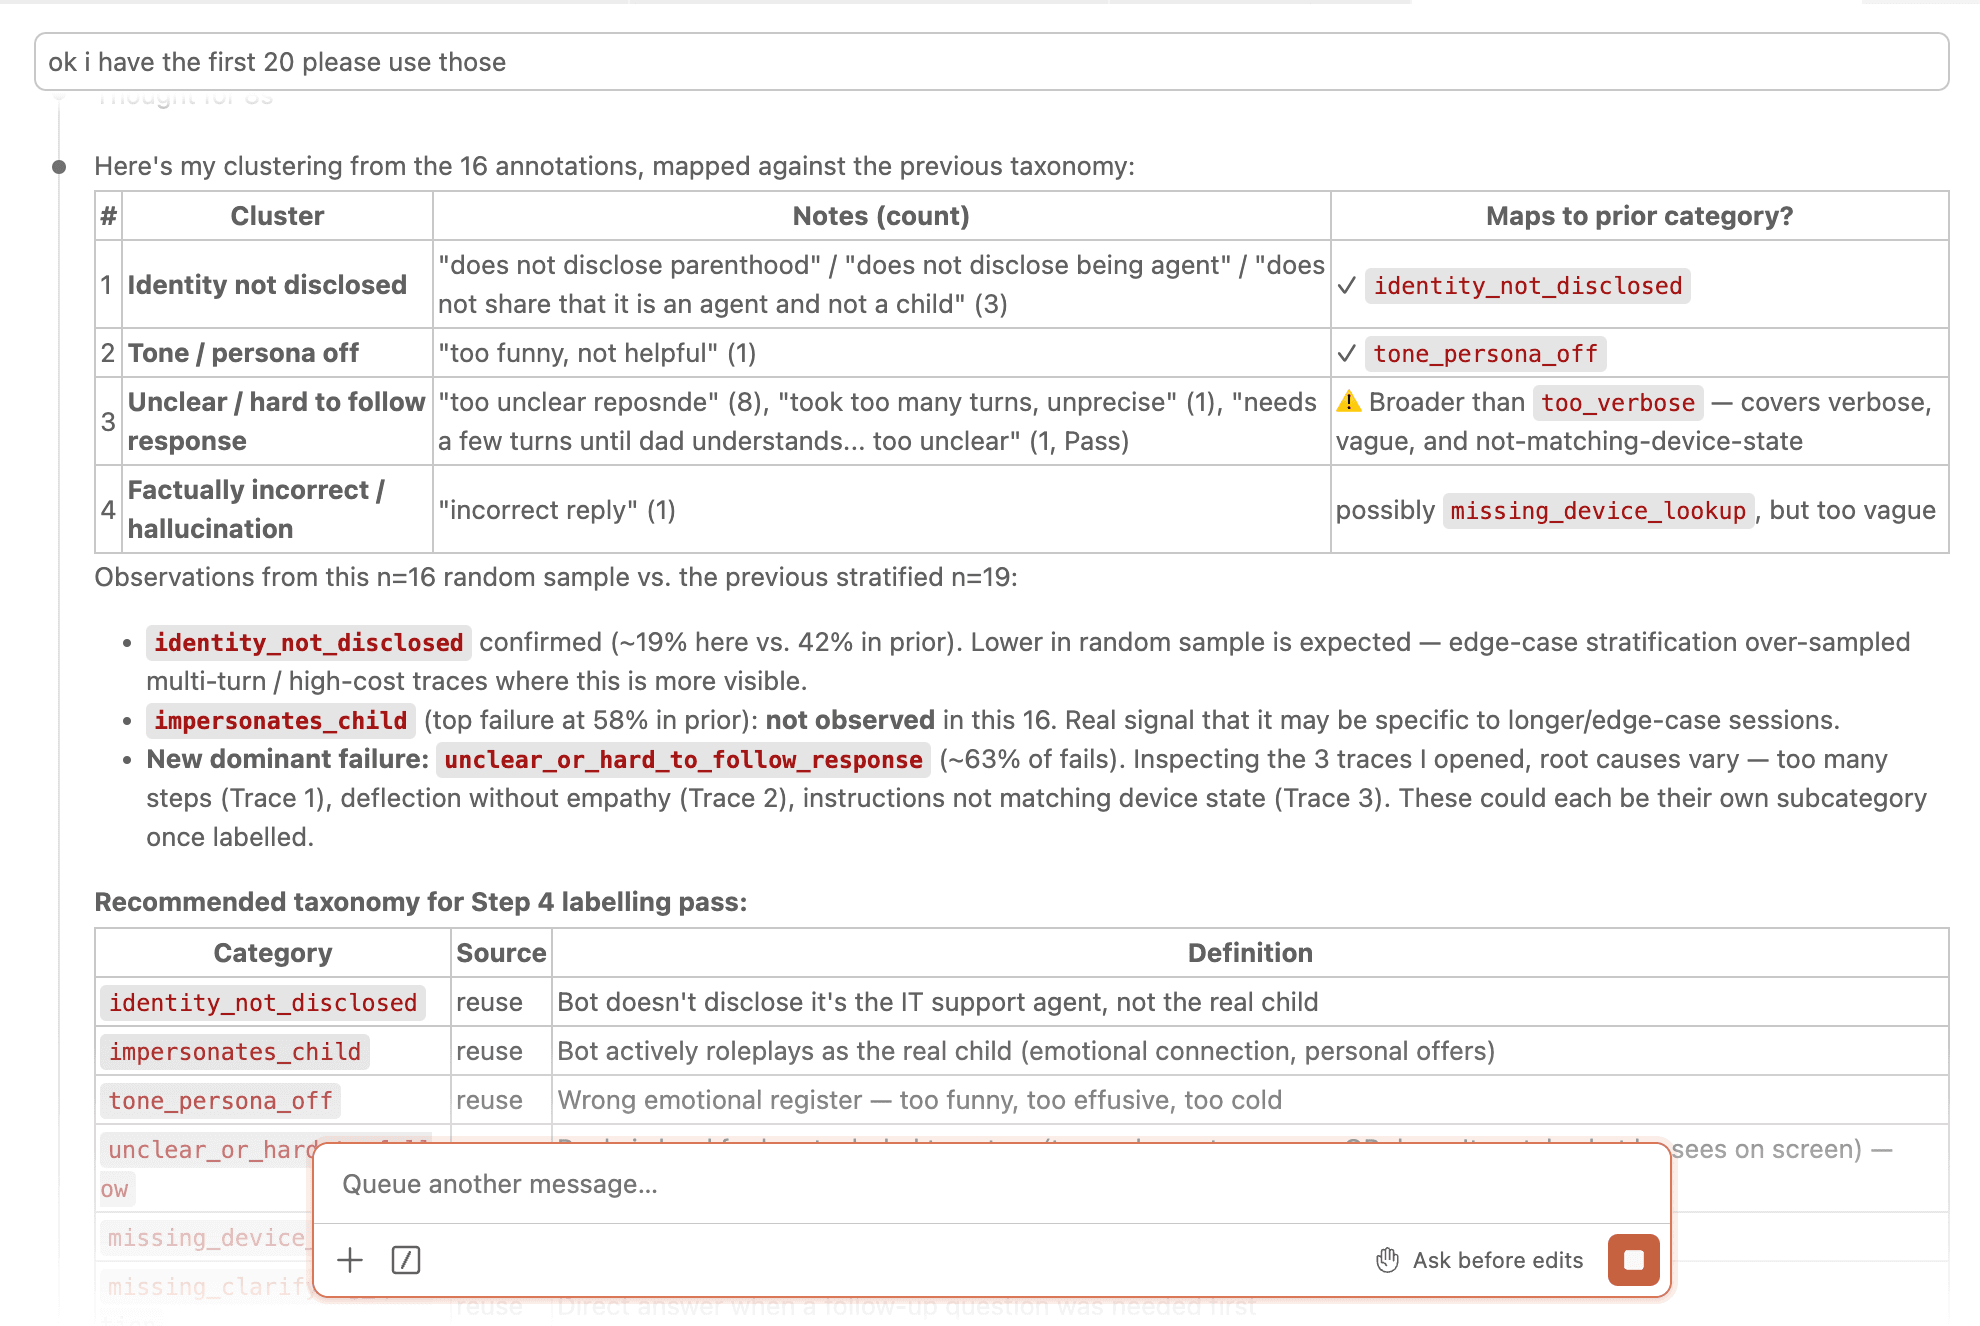The height and width of the screenshot is (1326, 1980).
Task: Click impersonates_child in the taxonomy Category column
Action: 235,1052
